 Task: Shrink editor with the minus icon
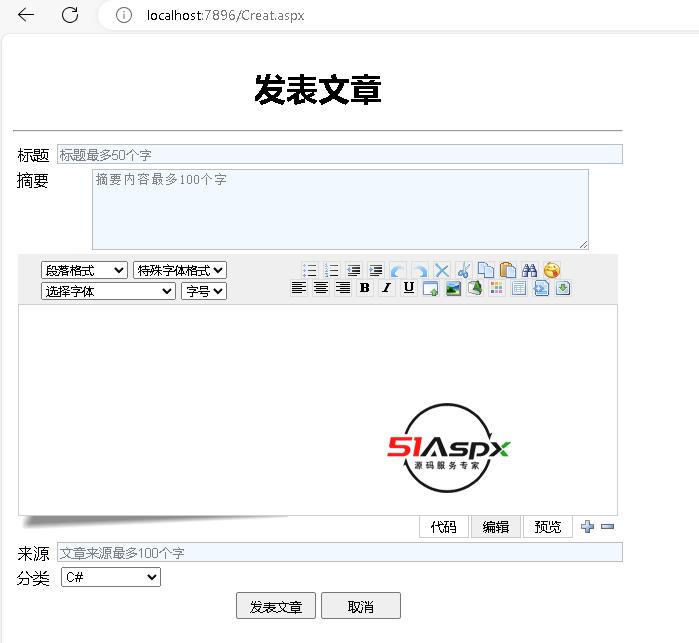coord(607,527)
